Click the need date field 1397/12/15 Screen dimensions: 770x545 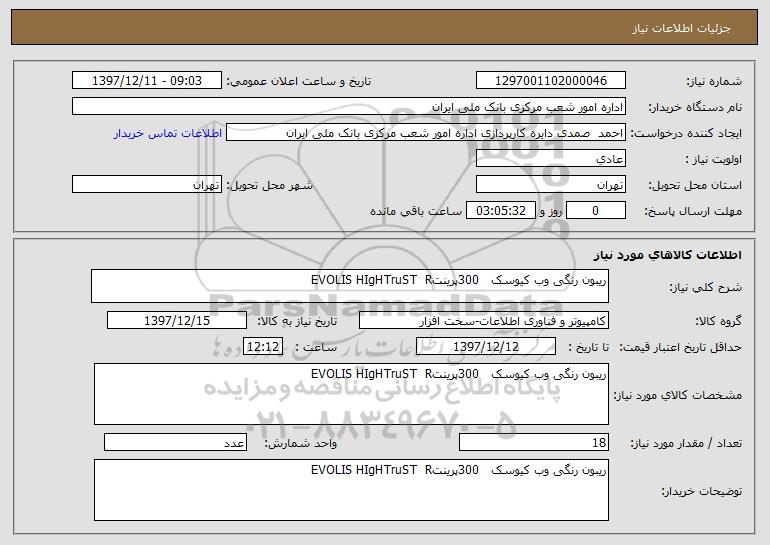point(177,321)
